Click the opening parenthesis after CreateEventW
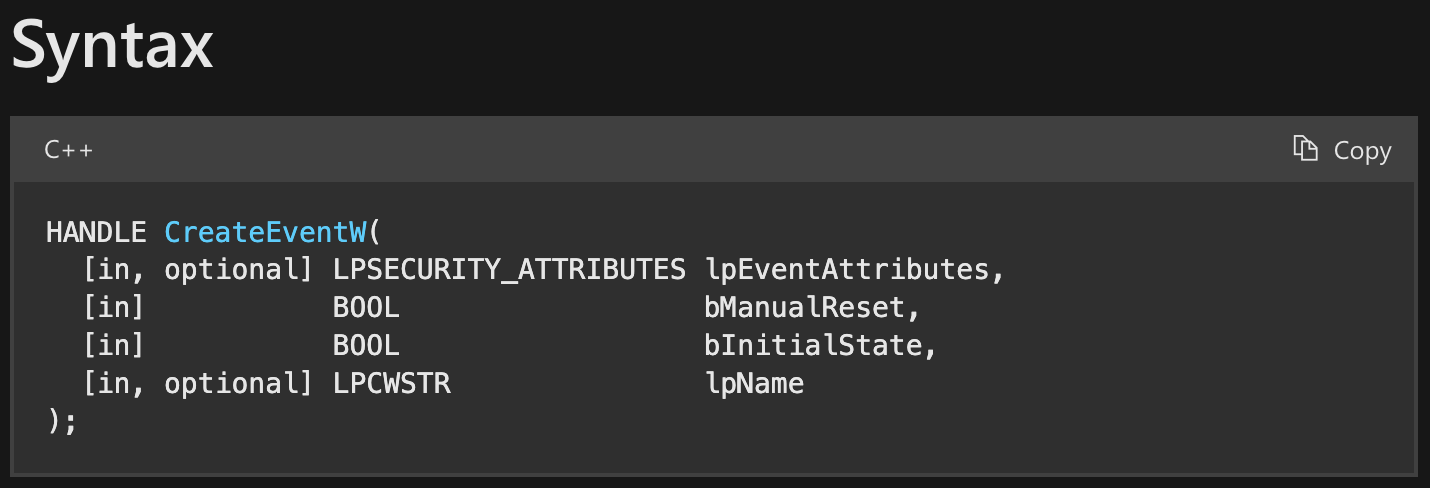Image resolution: width=1430 pixels, height=488 pixels. coord(375,232)
